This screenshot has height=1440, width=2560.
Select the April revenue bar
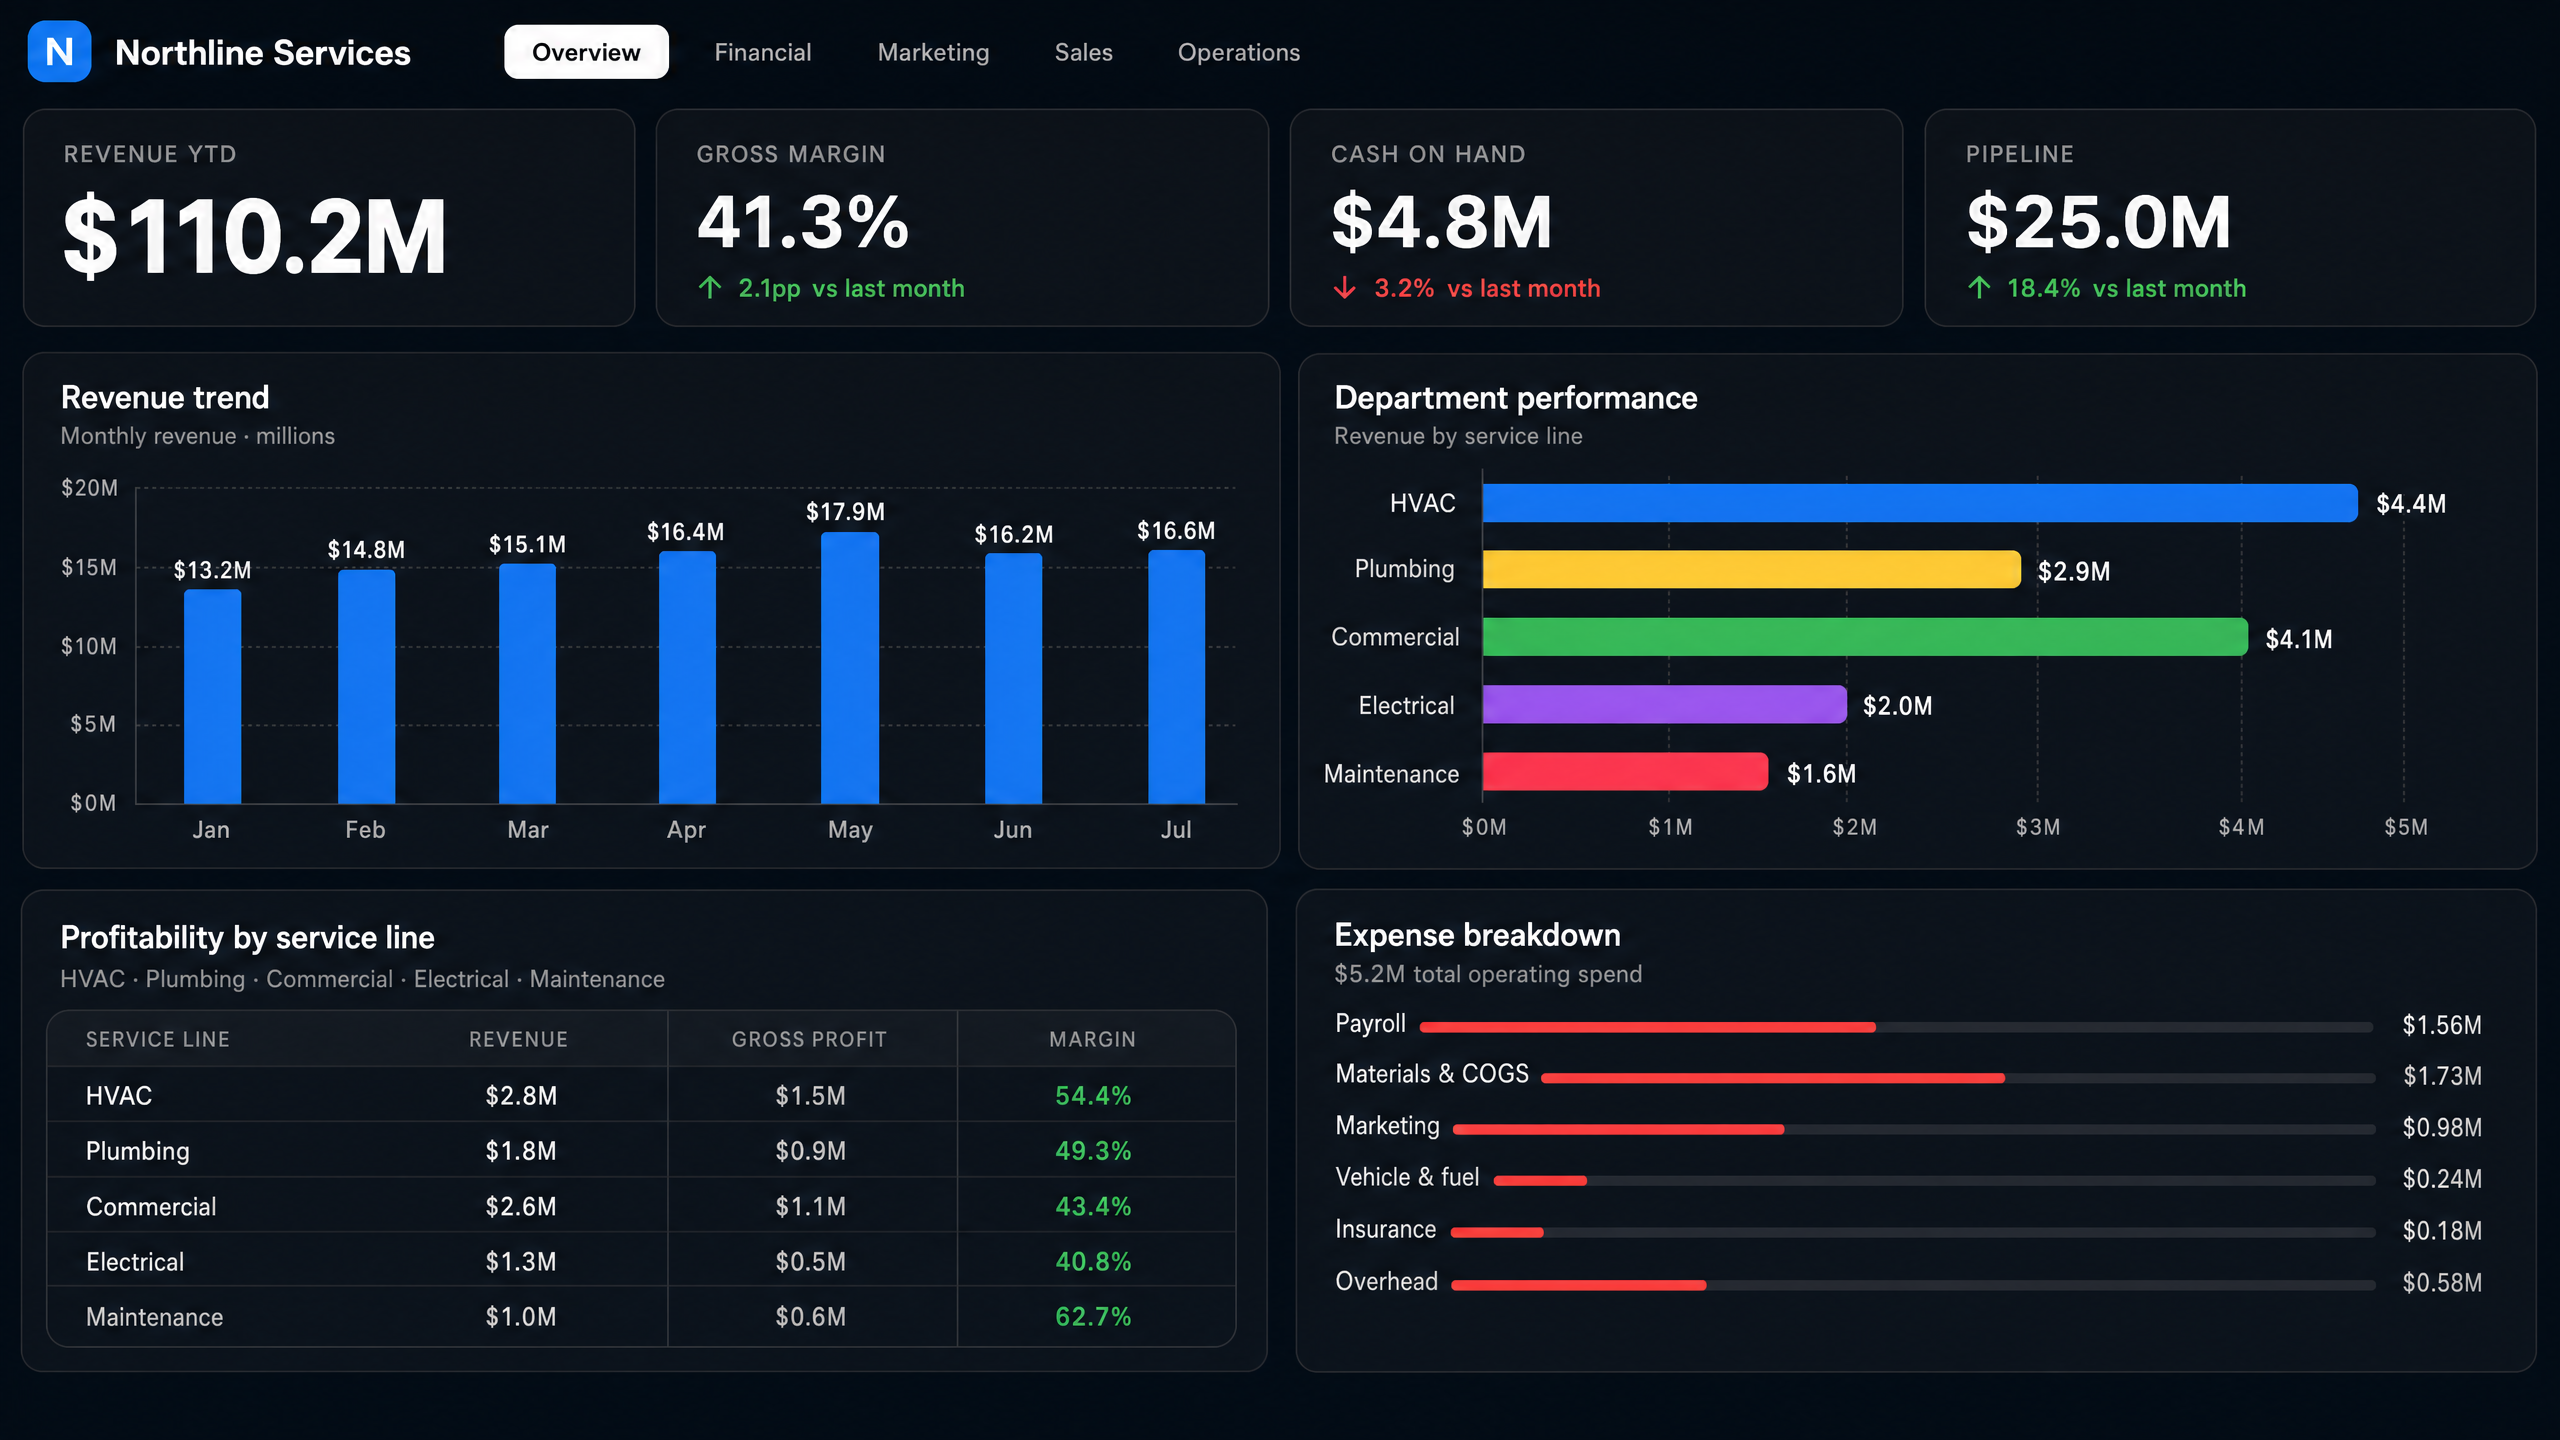tap(687, 677)
